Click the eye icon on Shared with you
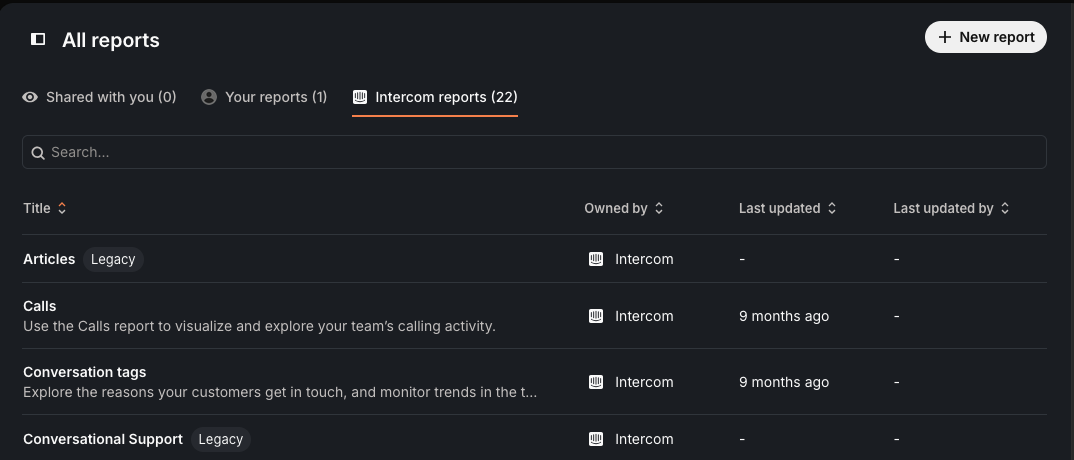 29,97
